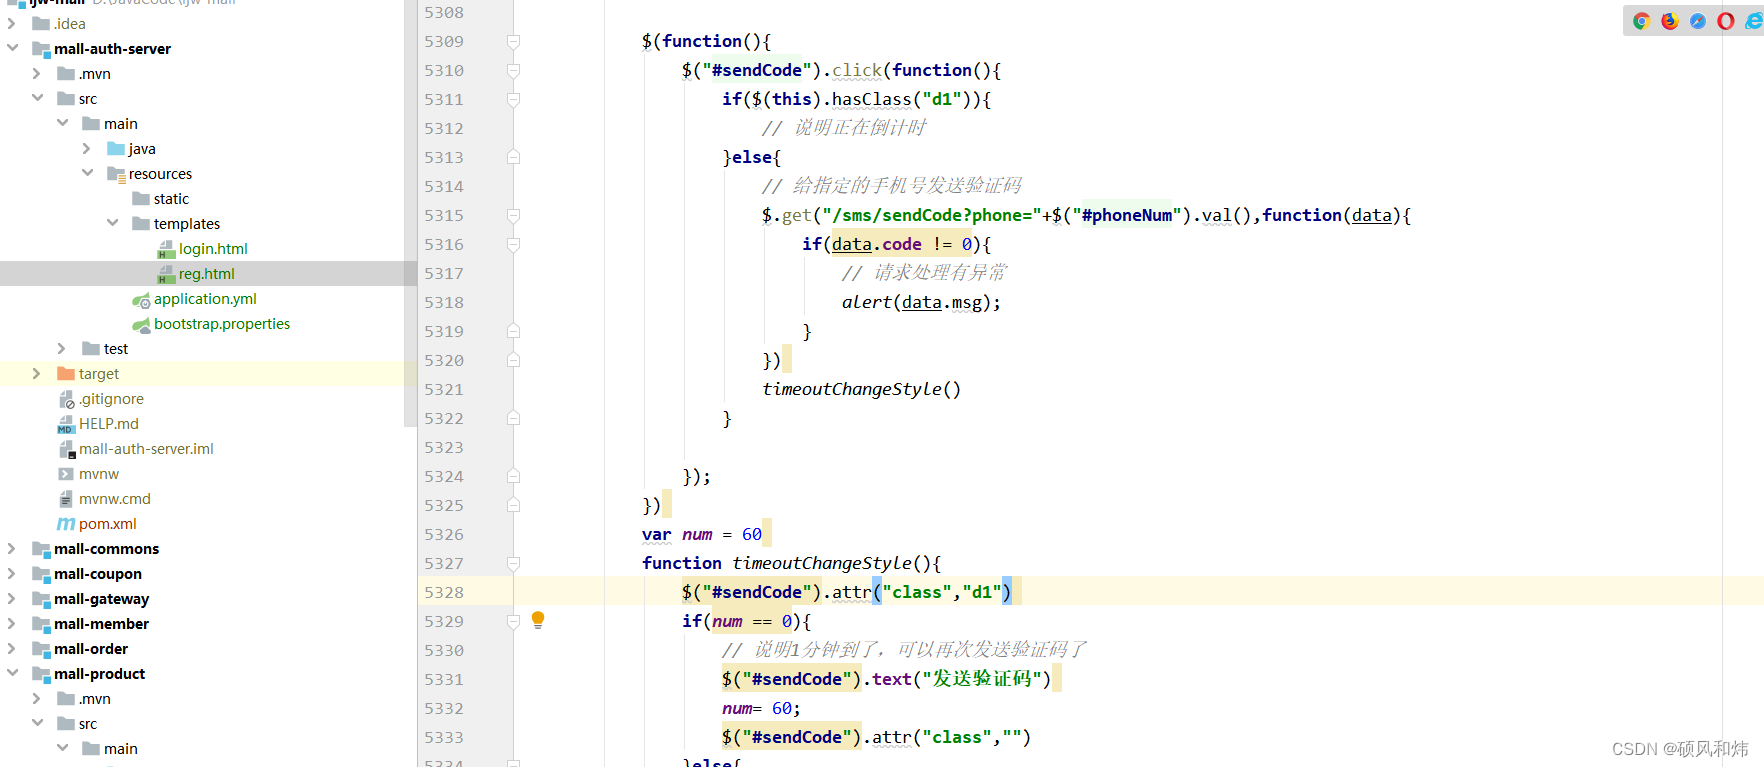
Task: Click application.yml Spring config icon
Action: pyautogui.click(x=141, y=299)
